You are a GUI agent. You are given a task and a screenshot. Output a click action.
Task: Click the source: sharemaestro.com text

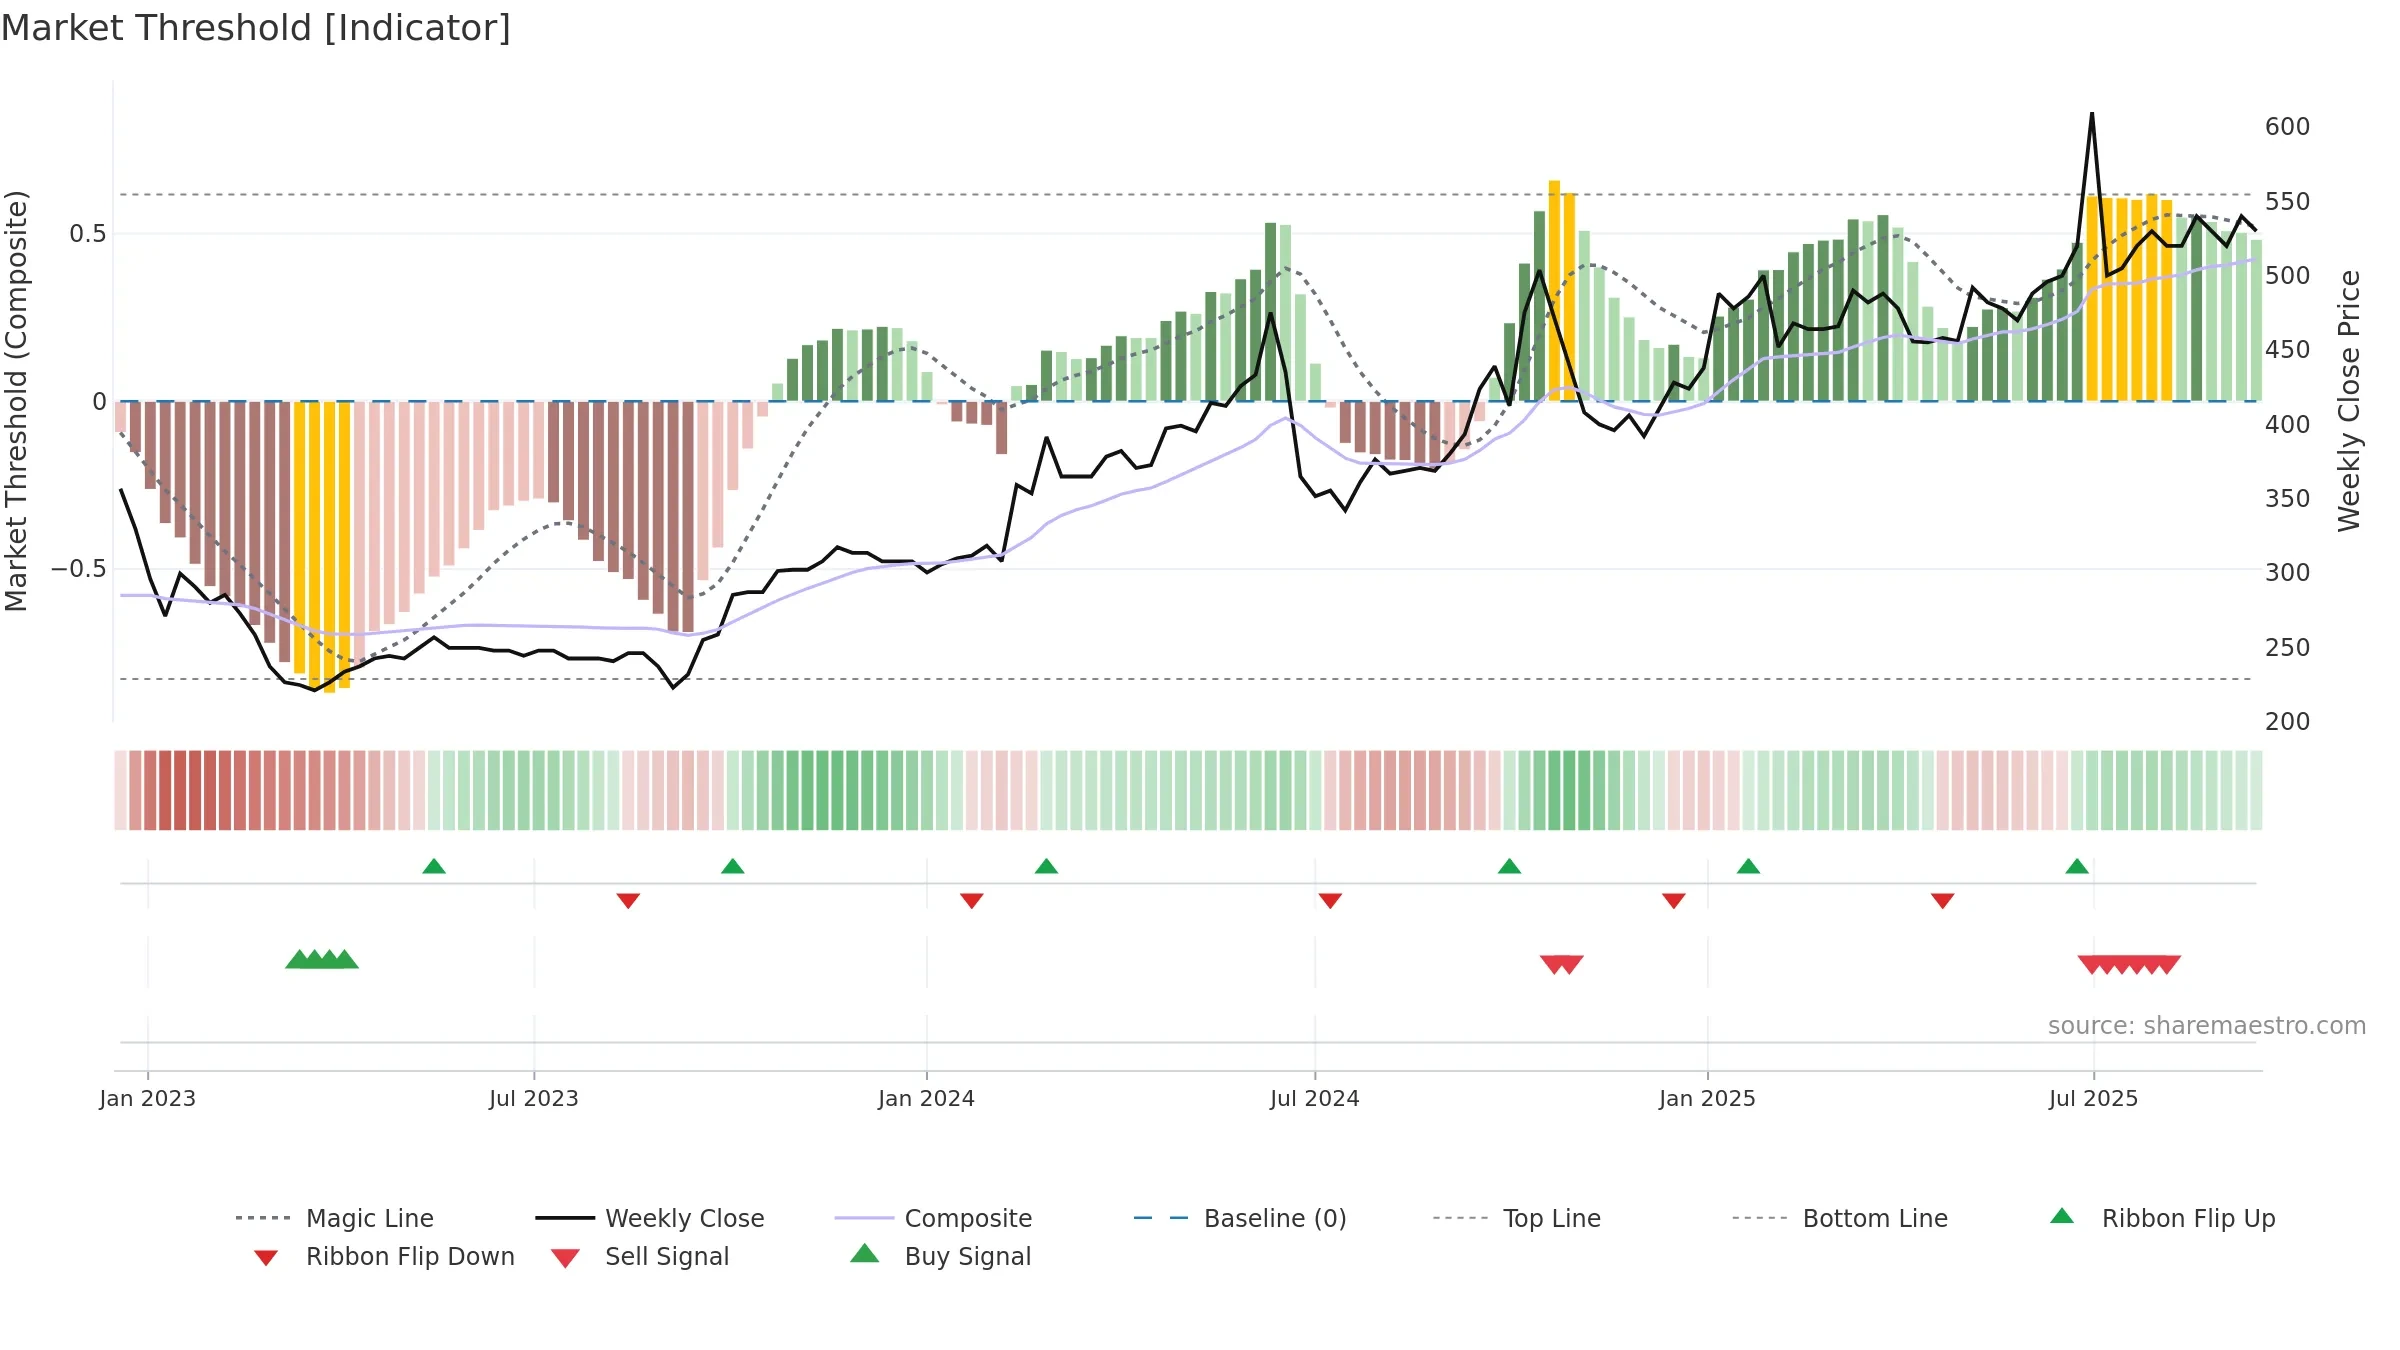(2207, 1026)
